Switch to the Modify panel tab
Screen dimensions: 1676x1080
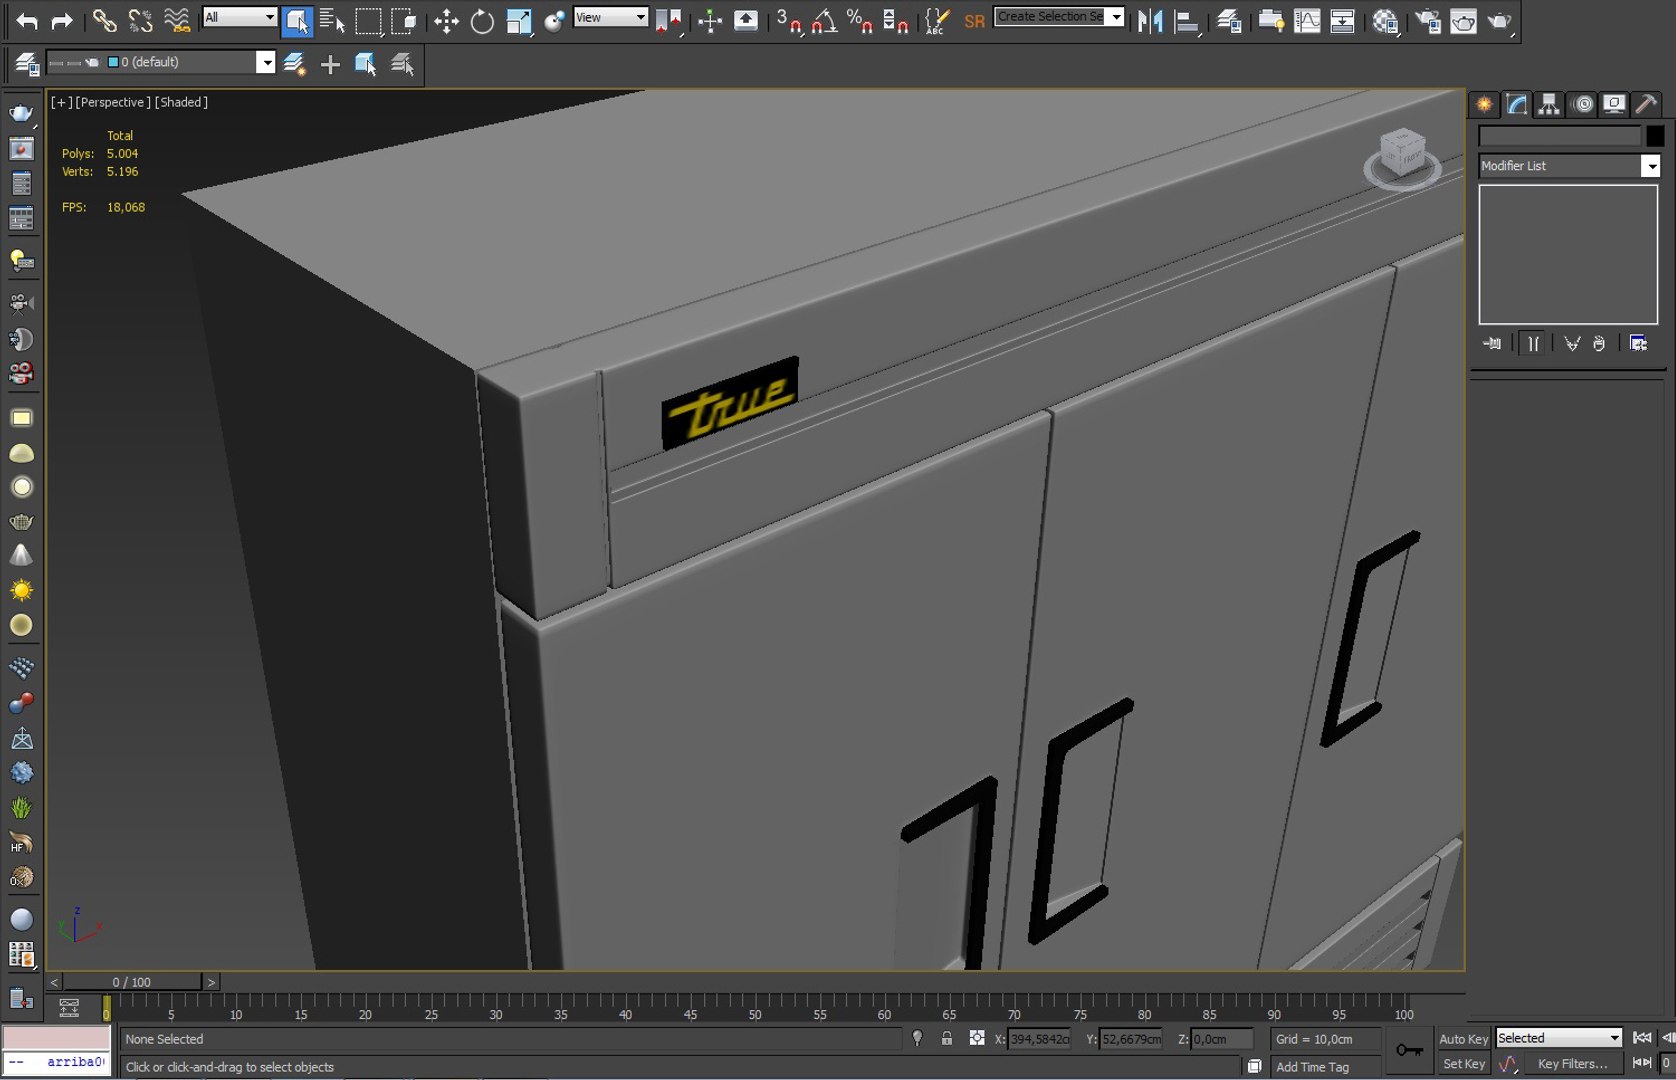tap(1517, 104)
